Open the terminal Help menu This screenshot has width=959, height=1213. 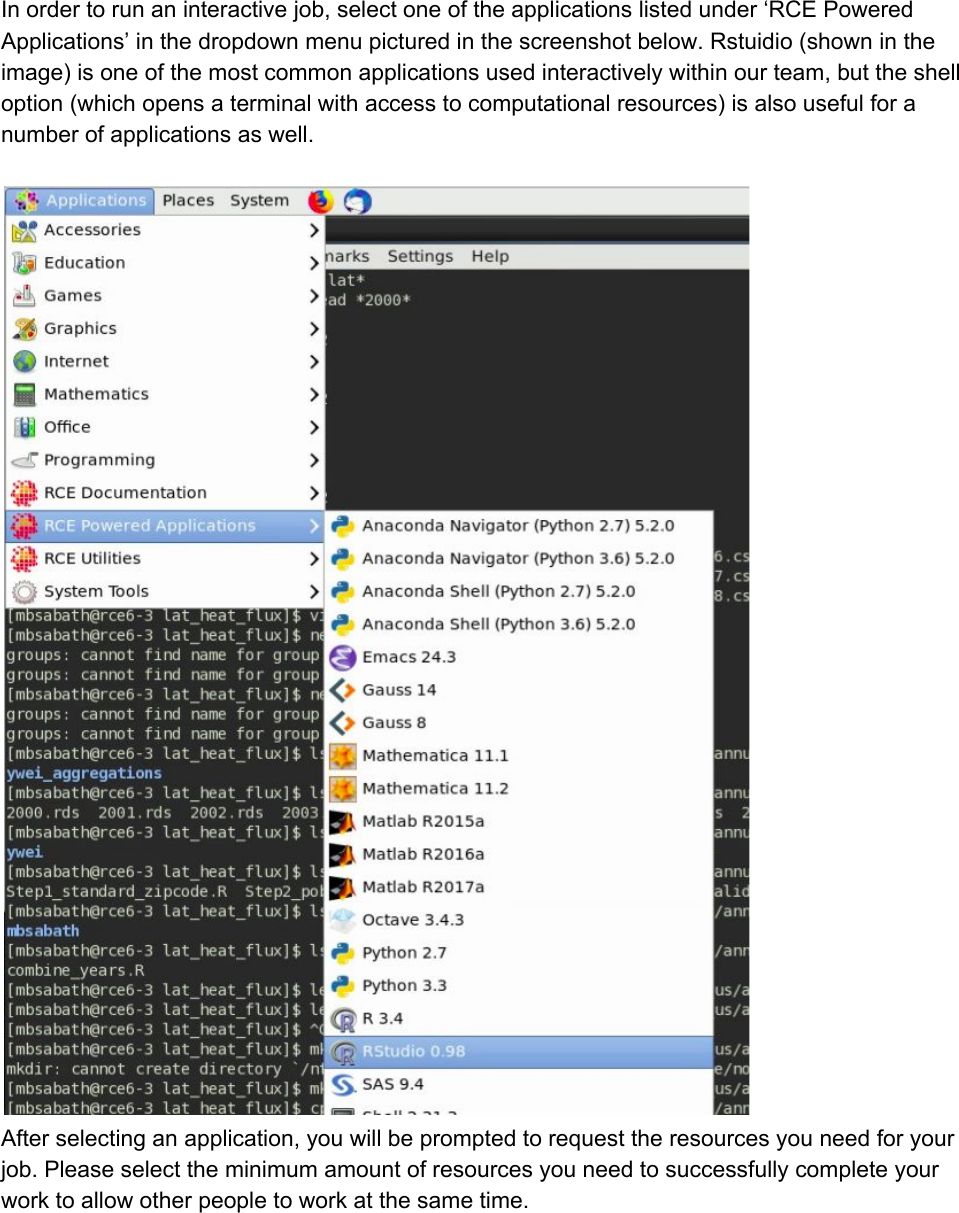490,257
